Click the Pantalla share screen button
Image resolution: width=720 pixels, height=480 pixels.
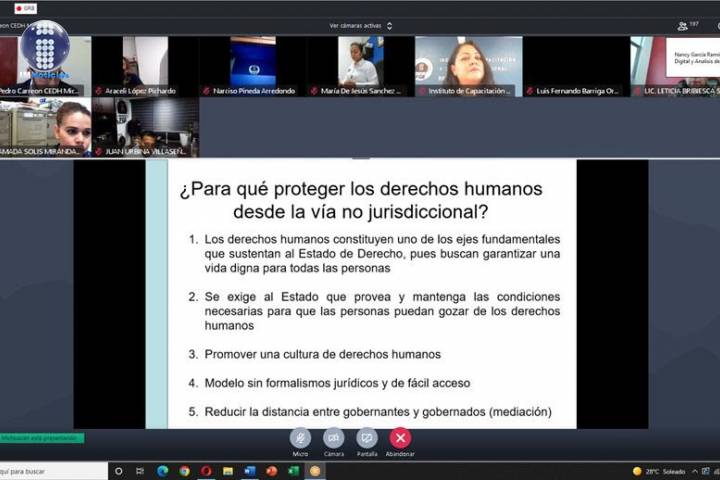(x=367, y=438)
